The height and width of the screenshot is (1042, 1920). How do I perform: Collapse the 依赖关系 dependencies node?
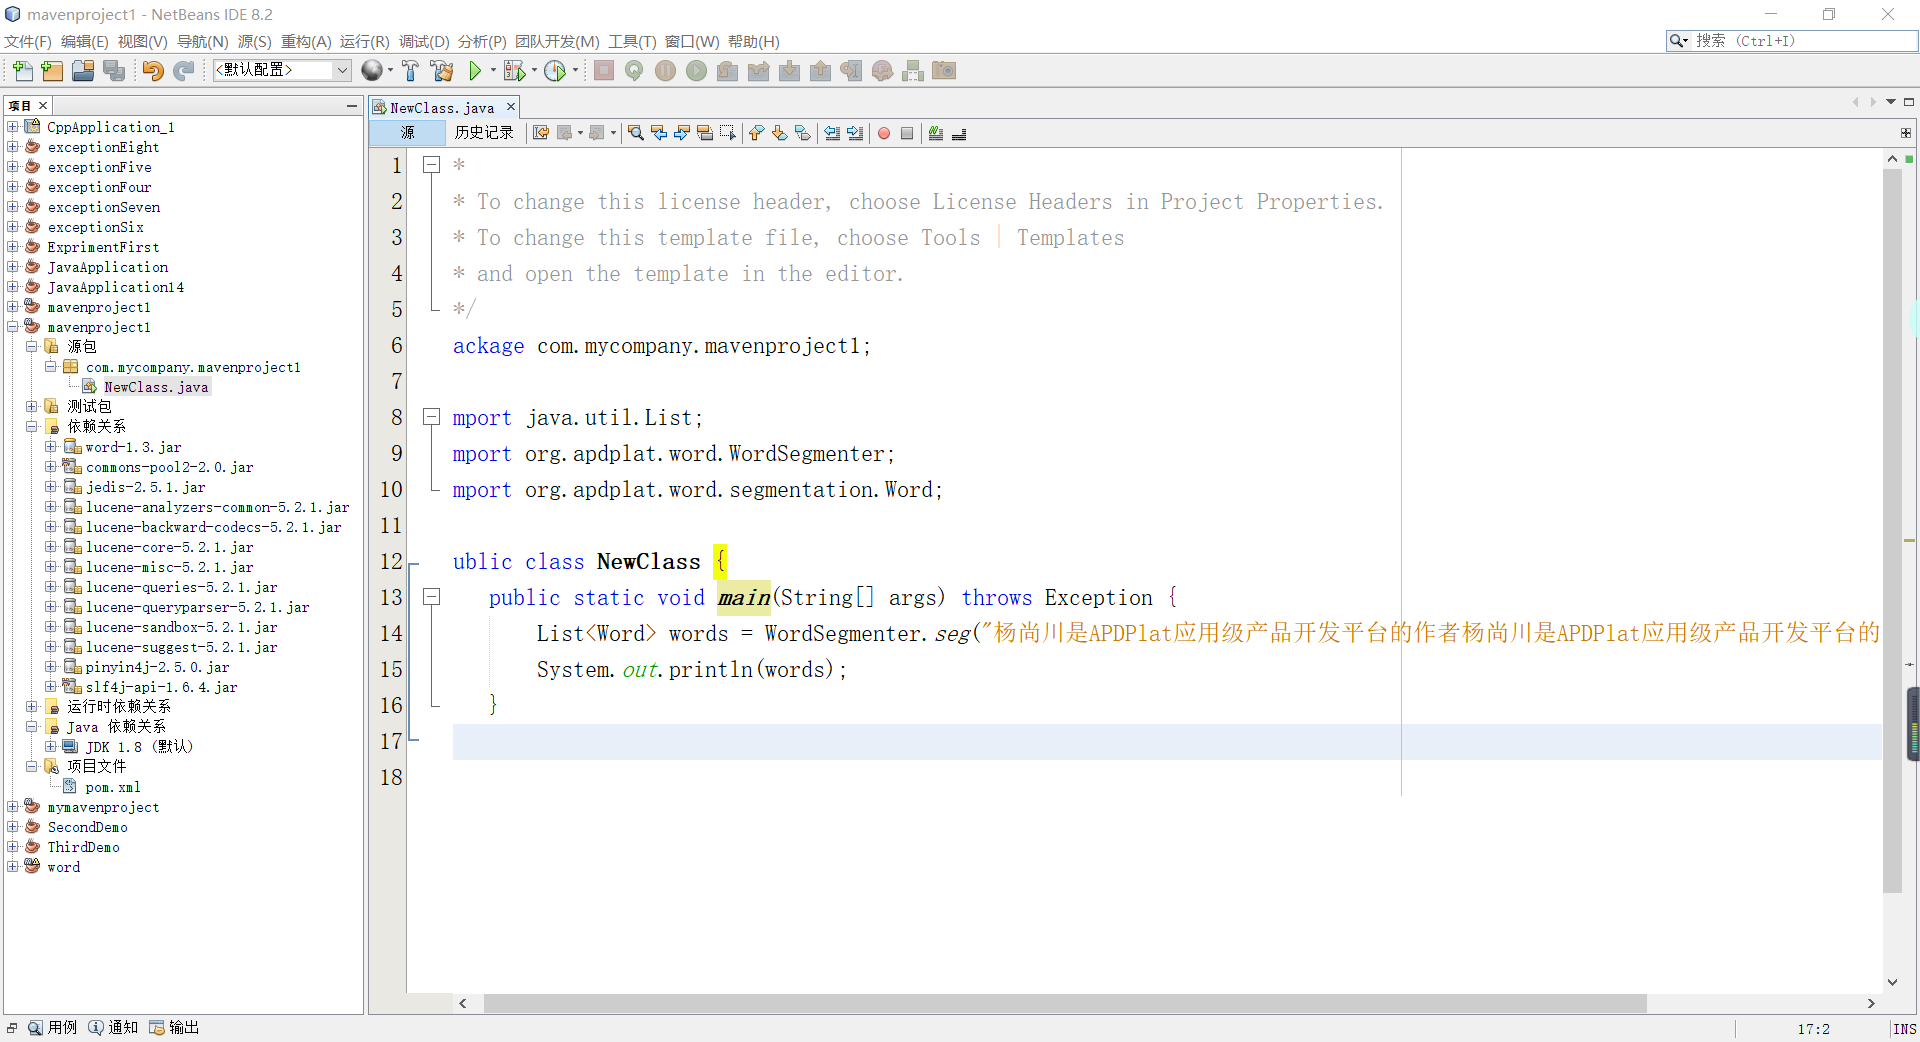pyautogui.click(x=31, y=427)
